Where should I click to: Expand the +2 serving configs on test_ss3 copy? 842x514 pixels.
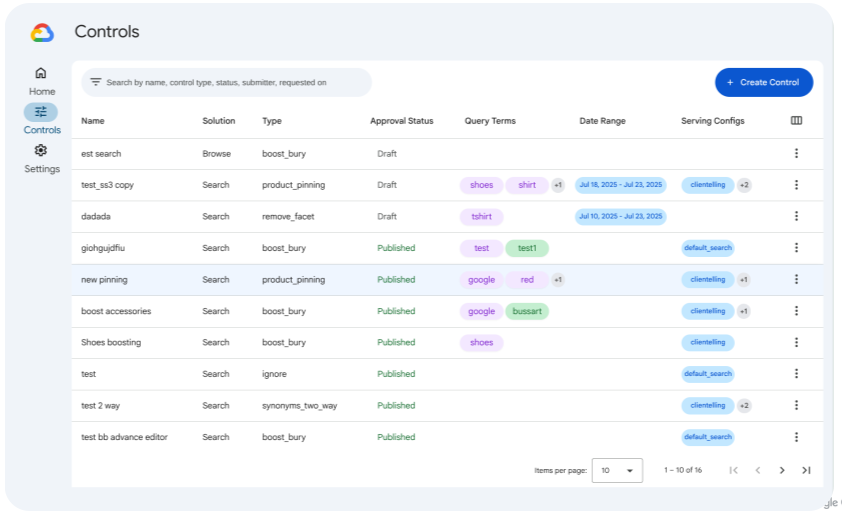[x=744, y=185]
